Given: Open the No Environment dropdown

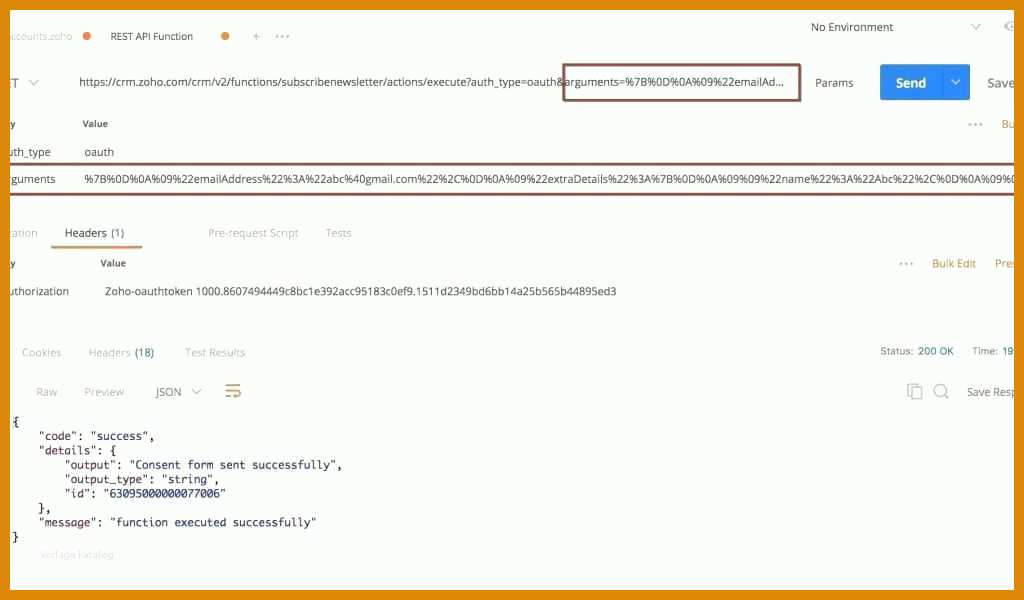Looking at the screenshot, I should click(895, 27).
